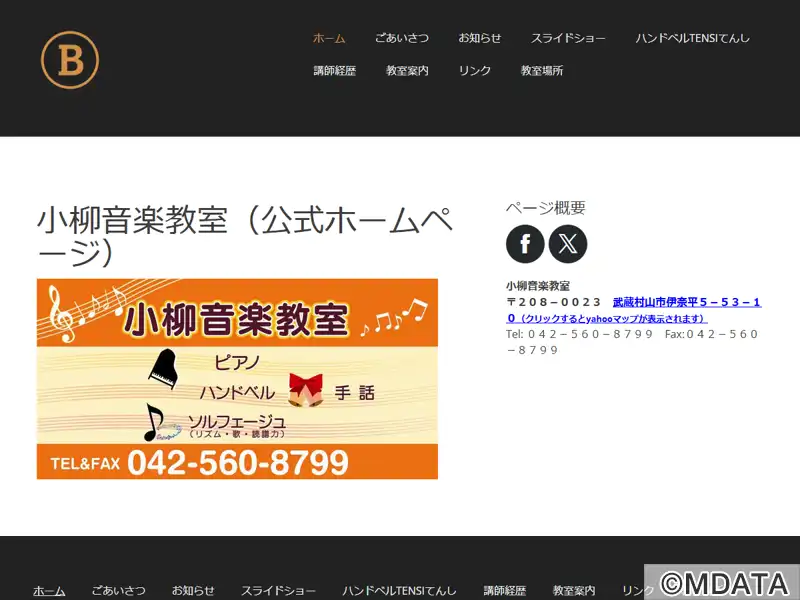The image size is (800, 600).
Task: Click the bold 小柳音楽教室 sidebar name
Action: click(538, 286)
